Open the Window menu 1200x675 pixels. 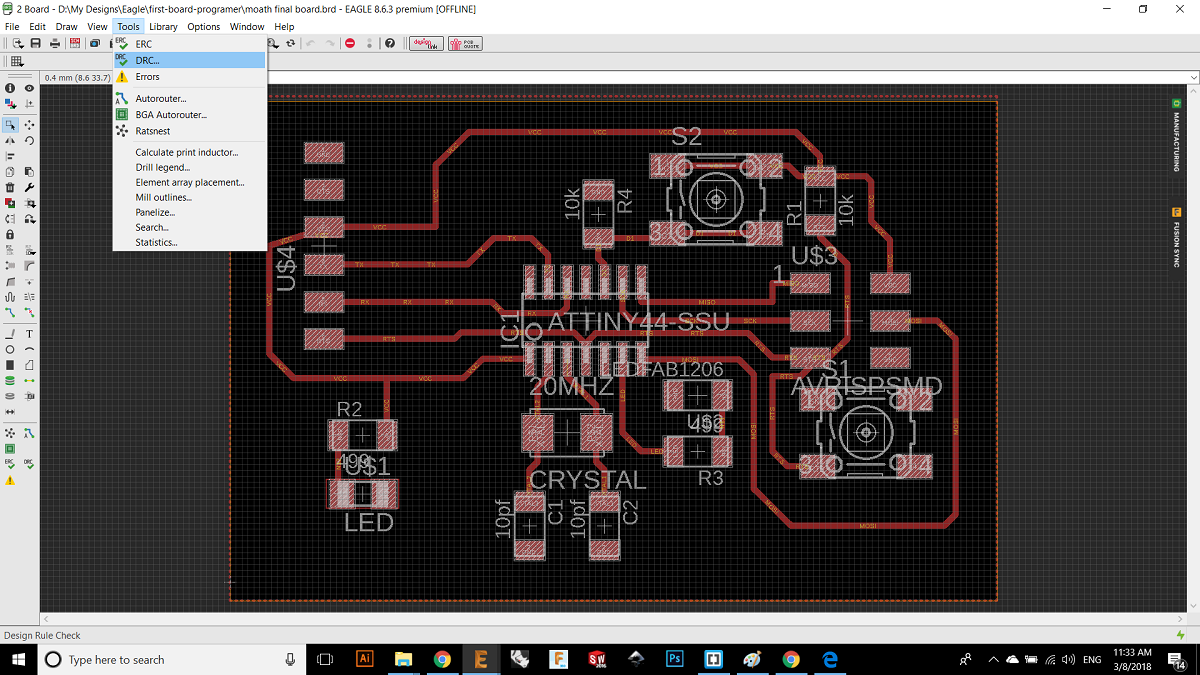[x=247, y=27]
